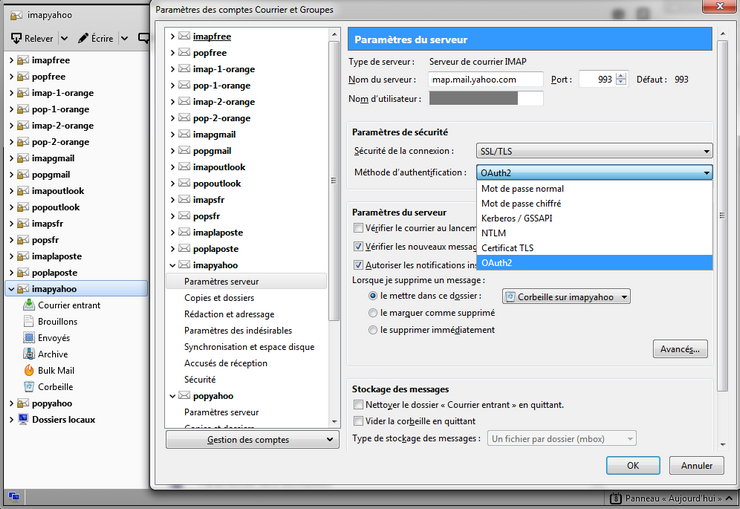Screen dimensions: 740x509
Task: Click imaplaposte envelope icon in settings tree
Action: click(184, 233)
